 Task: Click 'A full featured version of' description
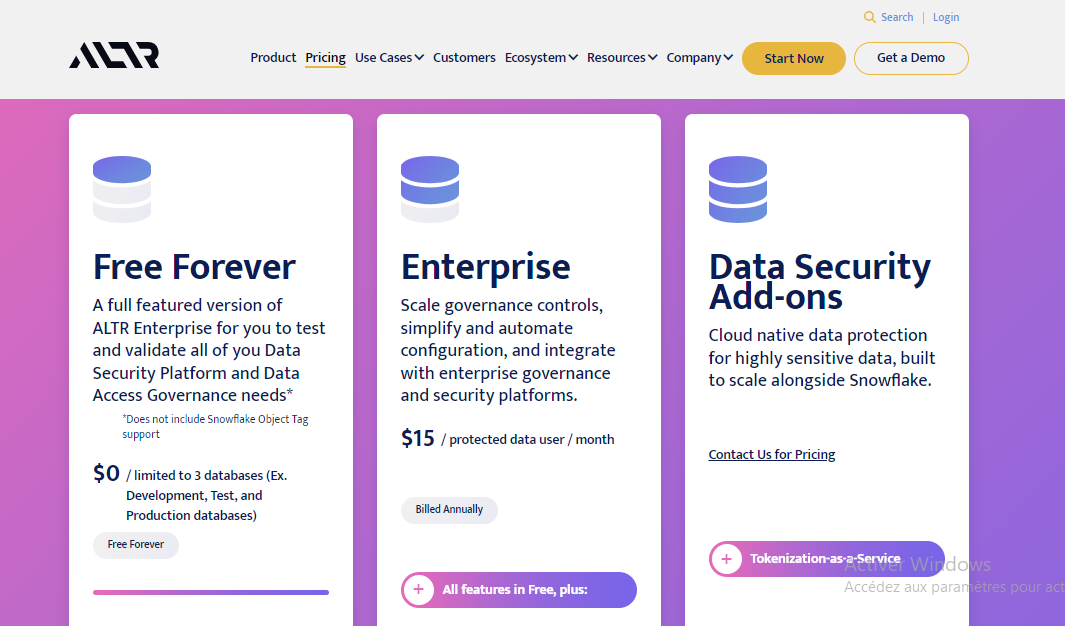[x=209, y=350]
